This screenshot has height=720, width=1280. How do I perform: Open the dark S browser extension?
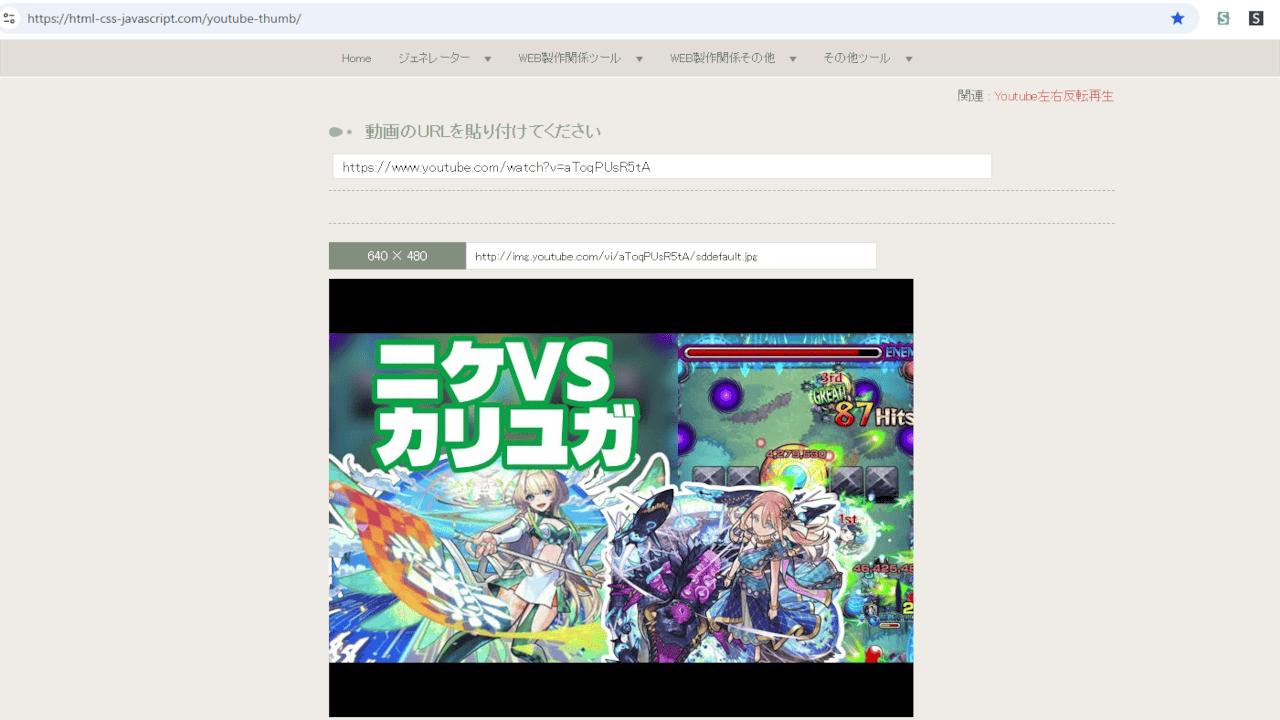pos(1256,18)
